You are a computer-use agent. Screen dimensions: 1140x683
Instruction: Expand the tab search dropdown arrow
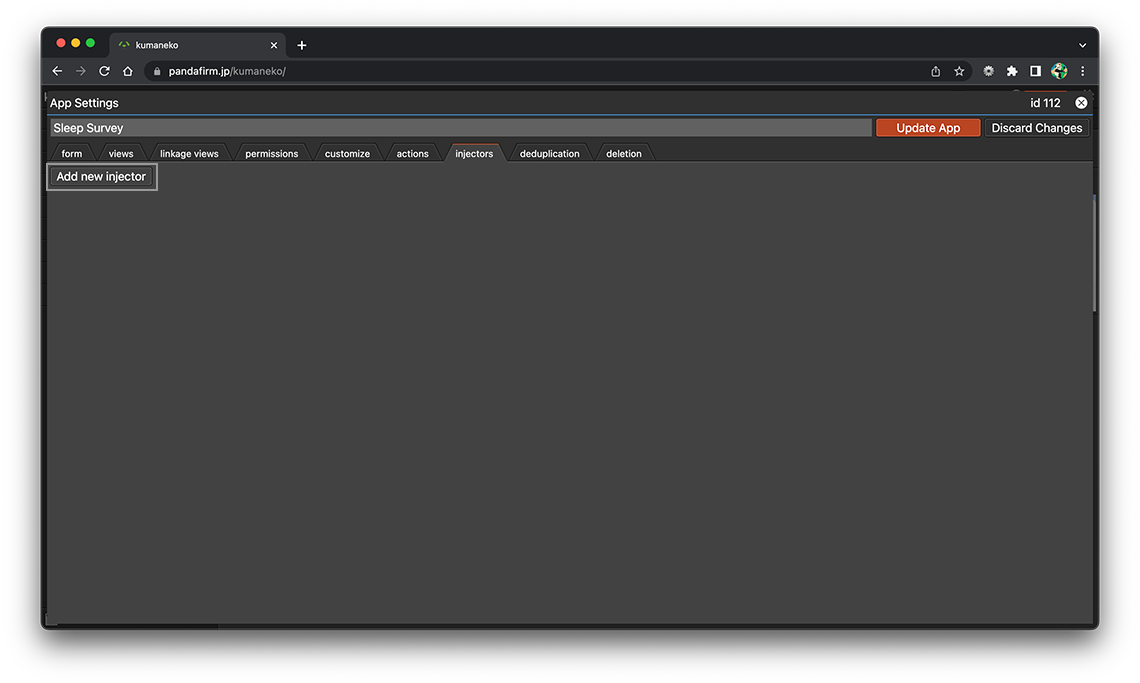coord(1082,45)
